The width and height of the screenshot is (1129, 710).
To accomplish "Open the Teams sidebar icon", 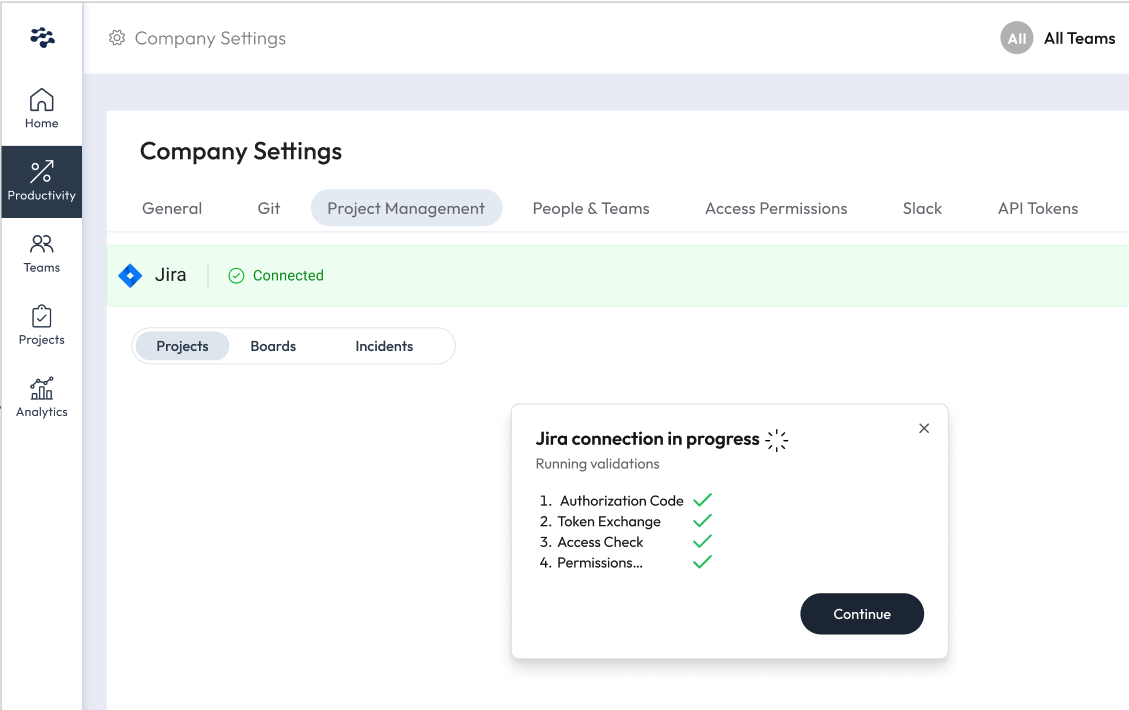I will (x=42, y=253).
